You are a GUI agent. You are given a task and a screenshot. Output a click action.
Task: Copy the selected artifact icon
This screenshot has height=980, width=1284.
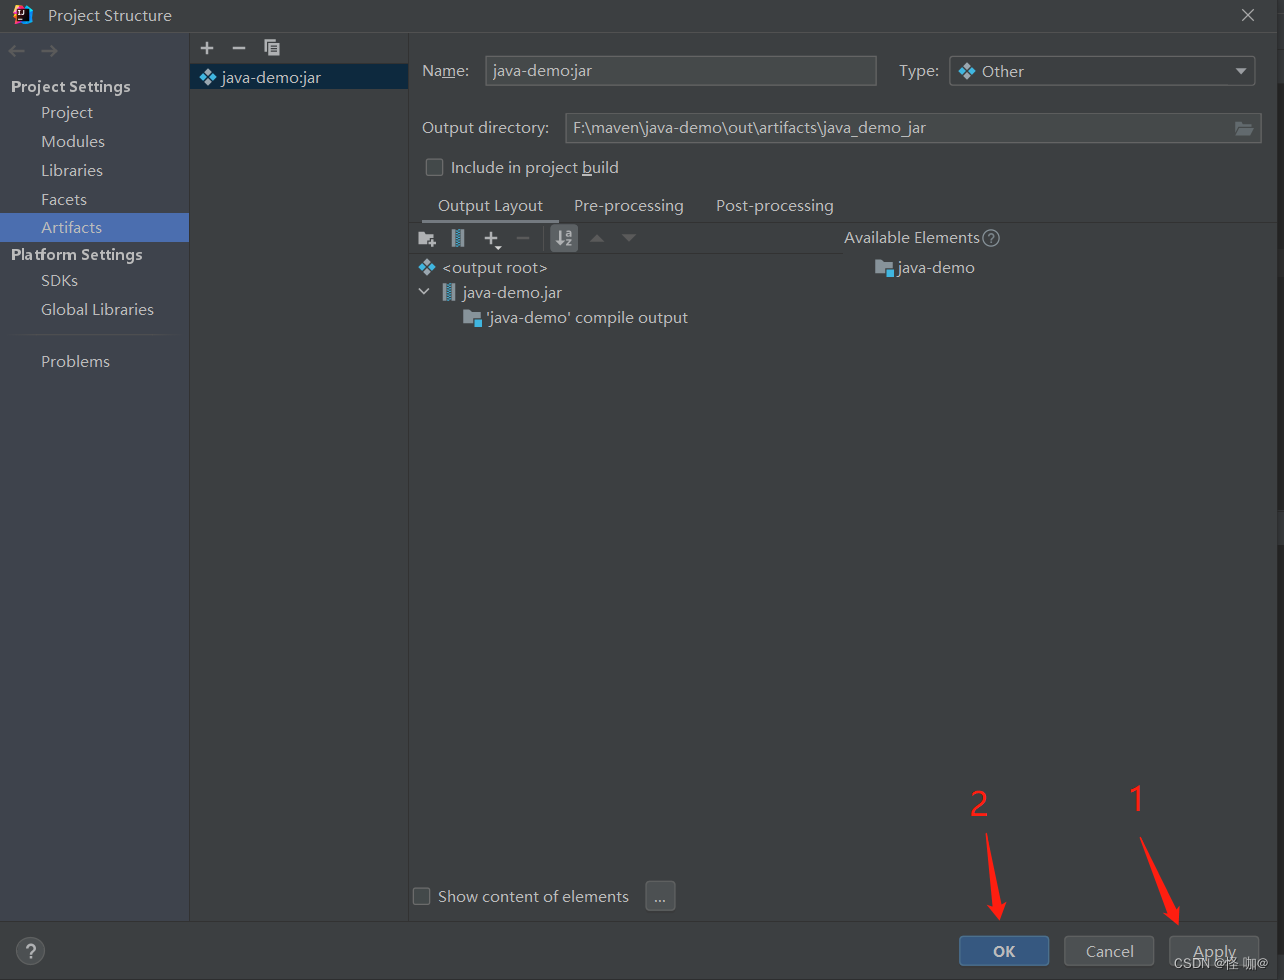271,48
